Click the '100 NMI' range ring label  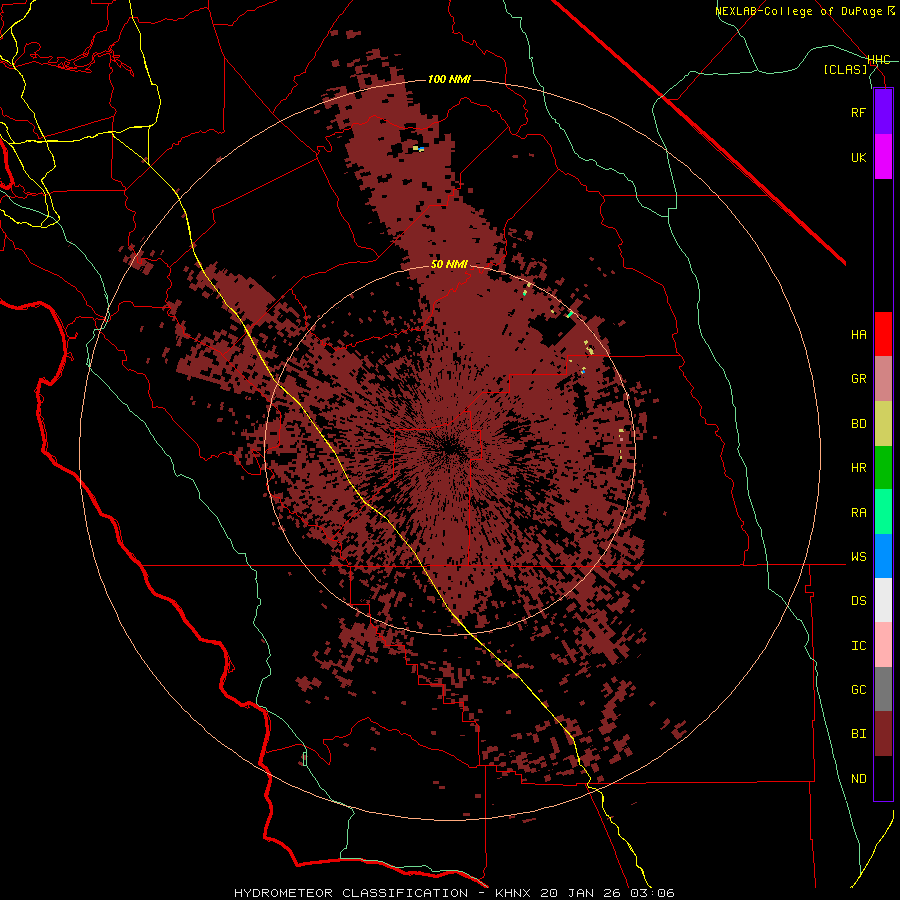[x=449, y=79]
